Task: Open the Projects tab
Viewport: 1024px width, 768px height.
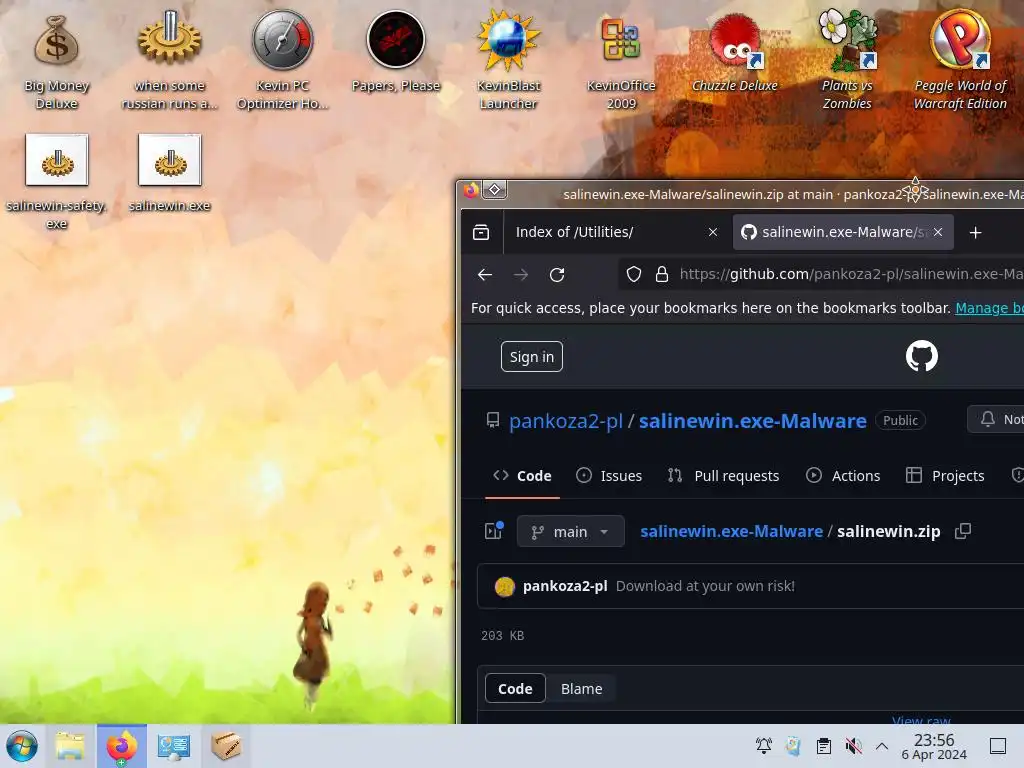Action: click(x=945, y=476)
